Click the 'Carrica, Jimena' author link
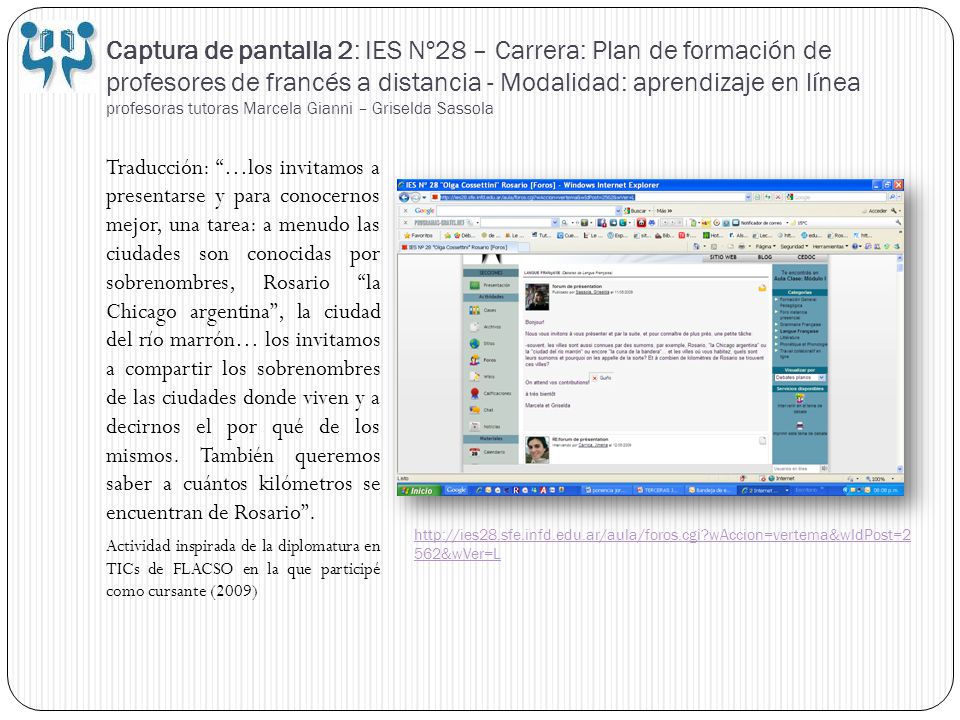 593,445
